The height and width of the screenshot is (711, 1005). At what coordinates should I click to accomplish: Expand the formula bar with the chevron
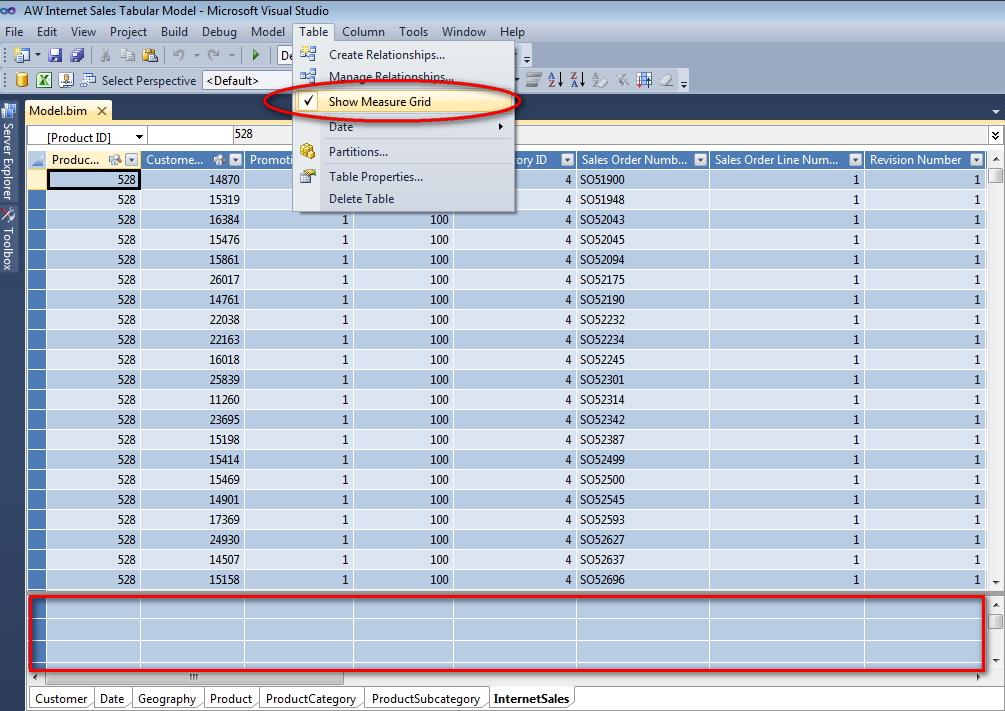[x=995, y=135]
